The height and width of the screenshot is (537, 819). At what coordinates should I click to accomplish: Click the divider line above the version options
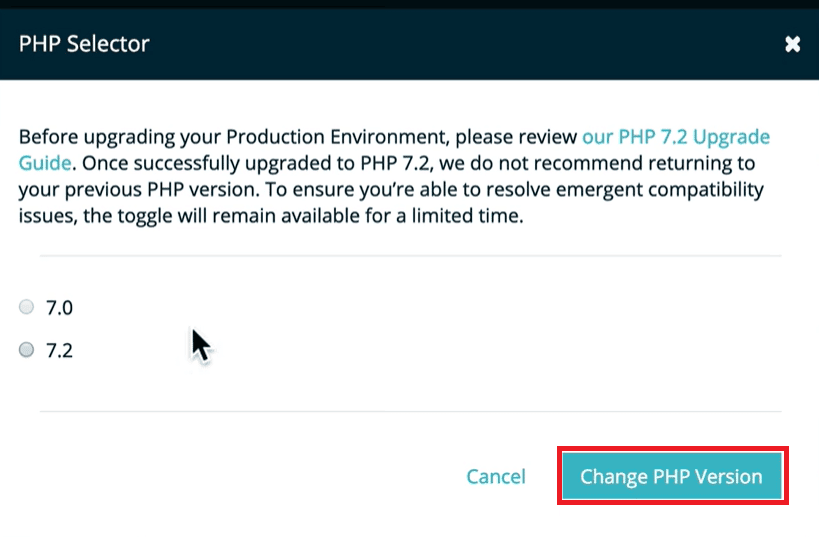coord(410,256)
